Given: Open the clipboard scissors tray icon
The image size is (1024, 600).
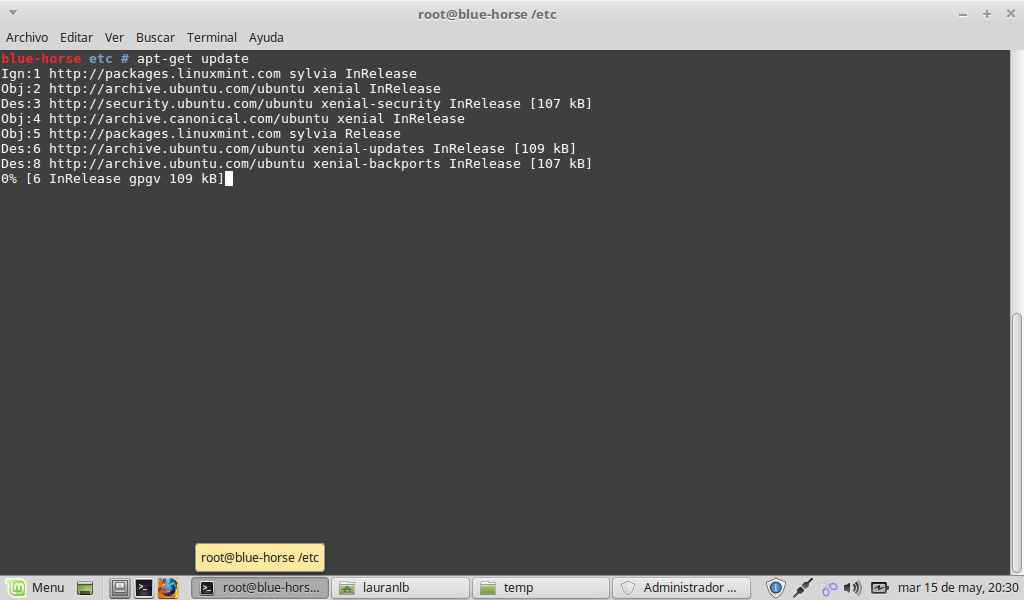Looking at the screenshot, I should [x=828, y=588].
